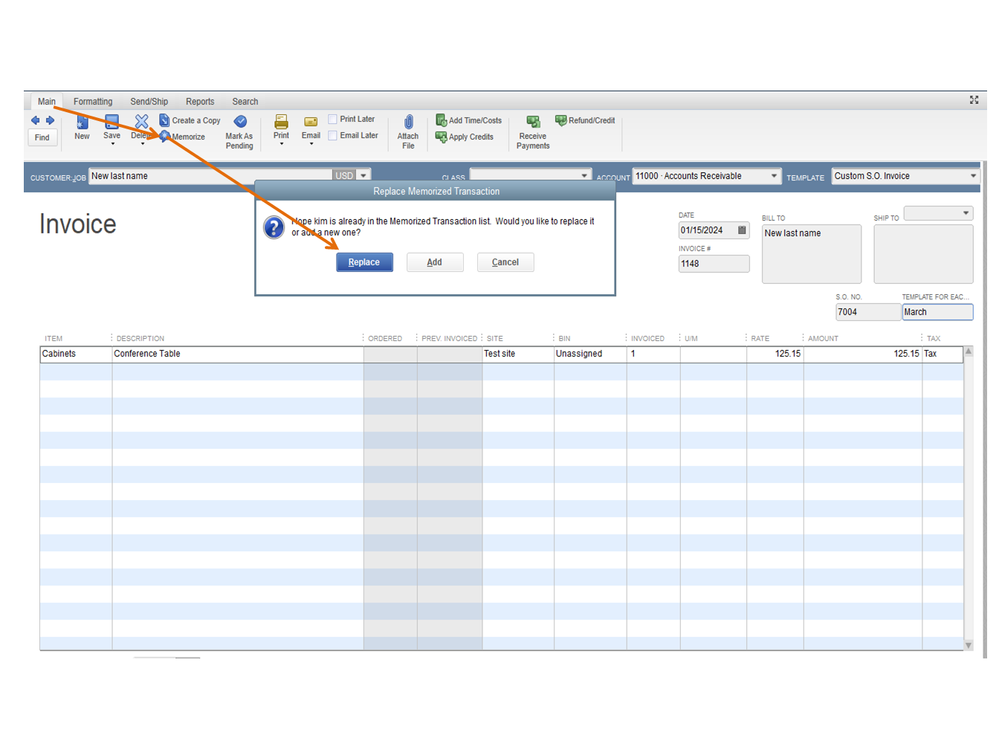Click the Add Time/Costs icon
The width and height of the screenshot is (999, 749).
point(441,120)
